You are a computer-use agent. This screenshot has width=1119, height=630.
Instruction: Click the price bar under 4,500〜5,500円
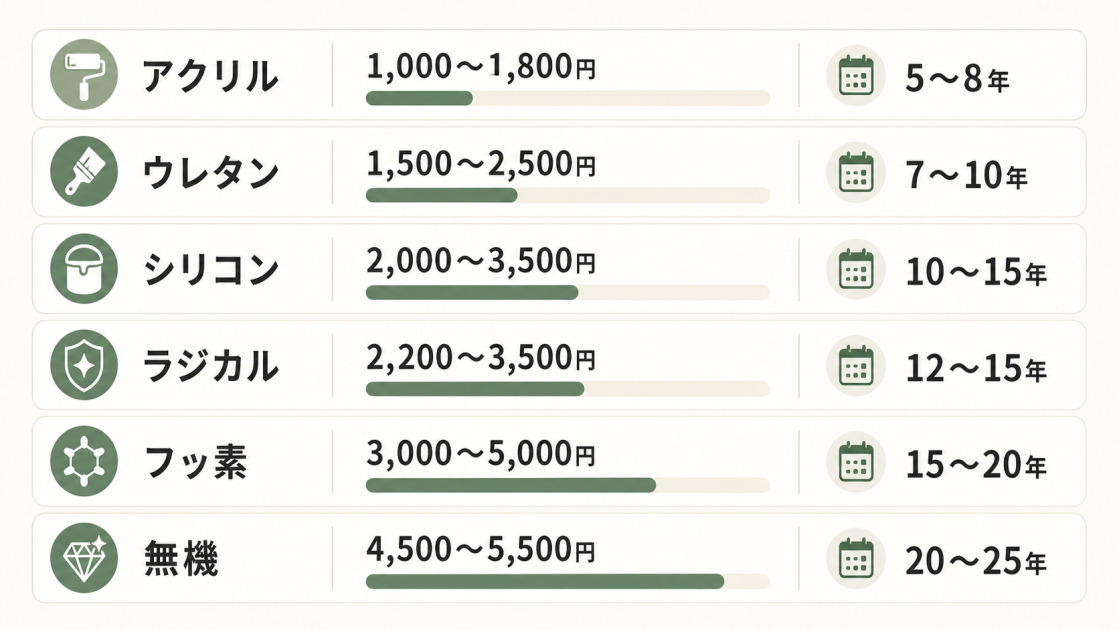point(567,581)
